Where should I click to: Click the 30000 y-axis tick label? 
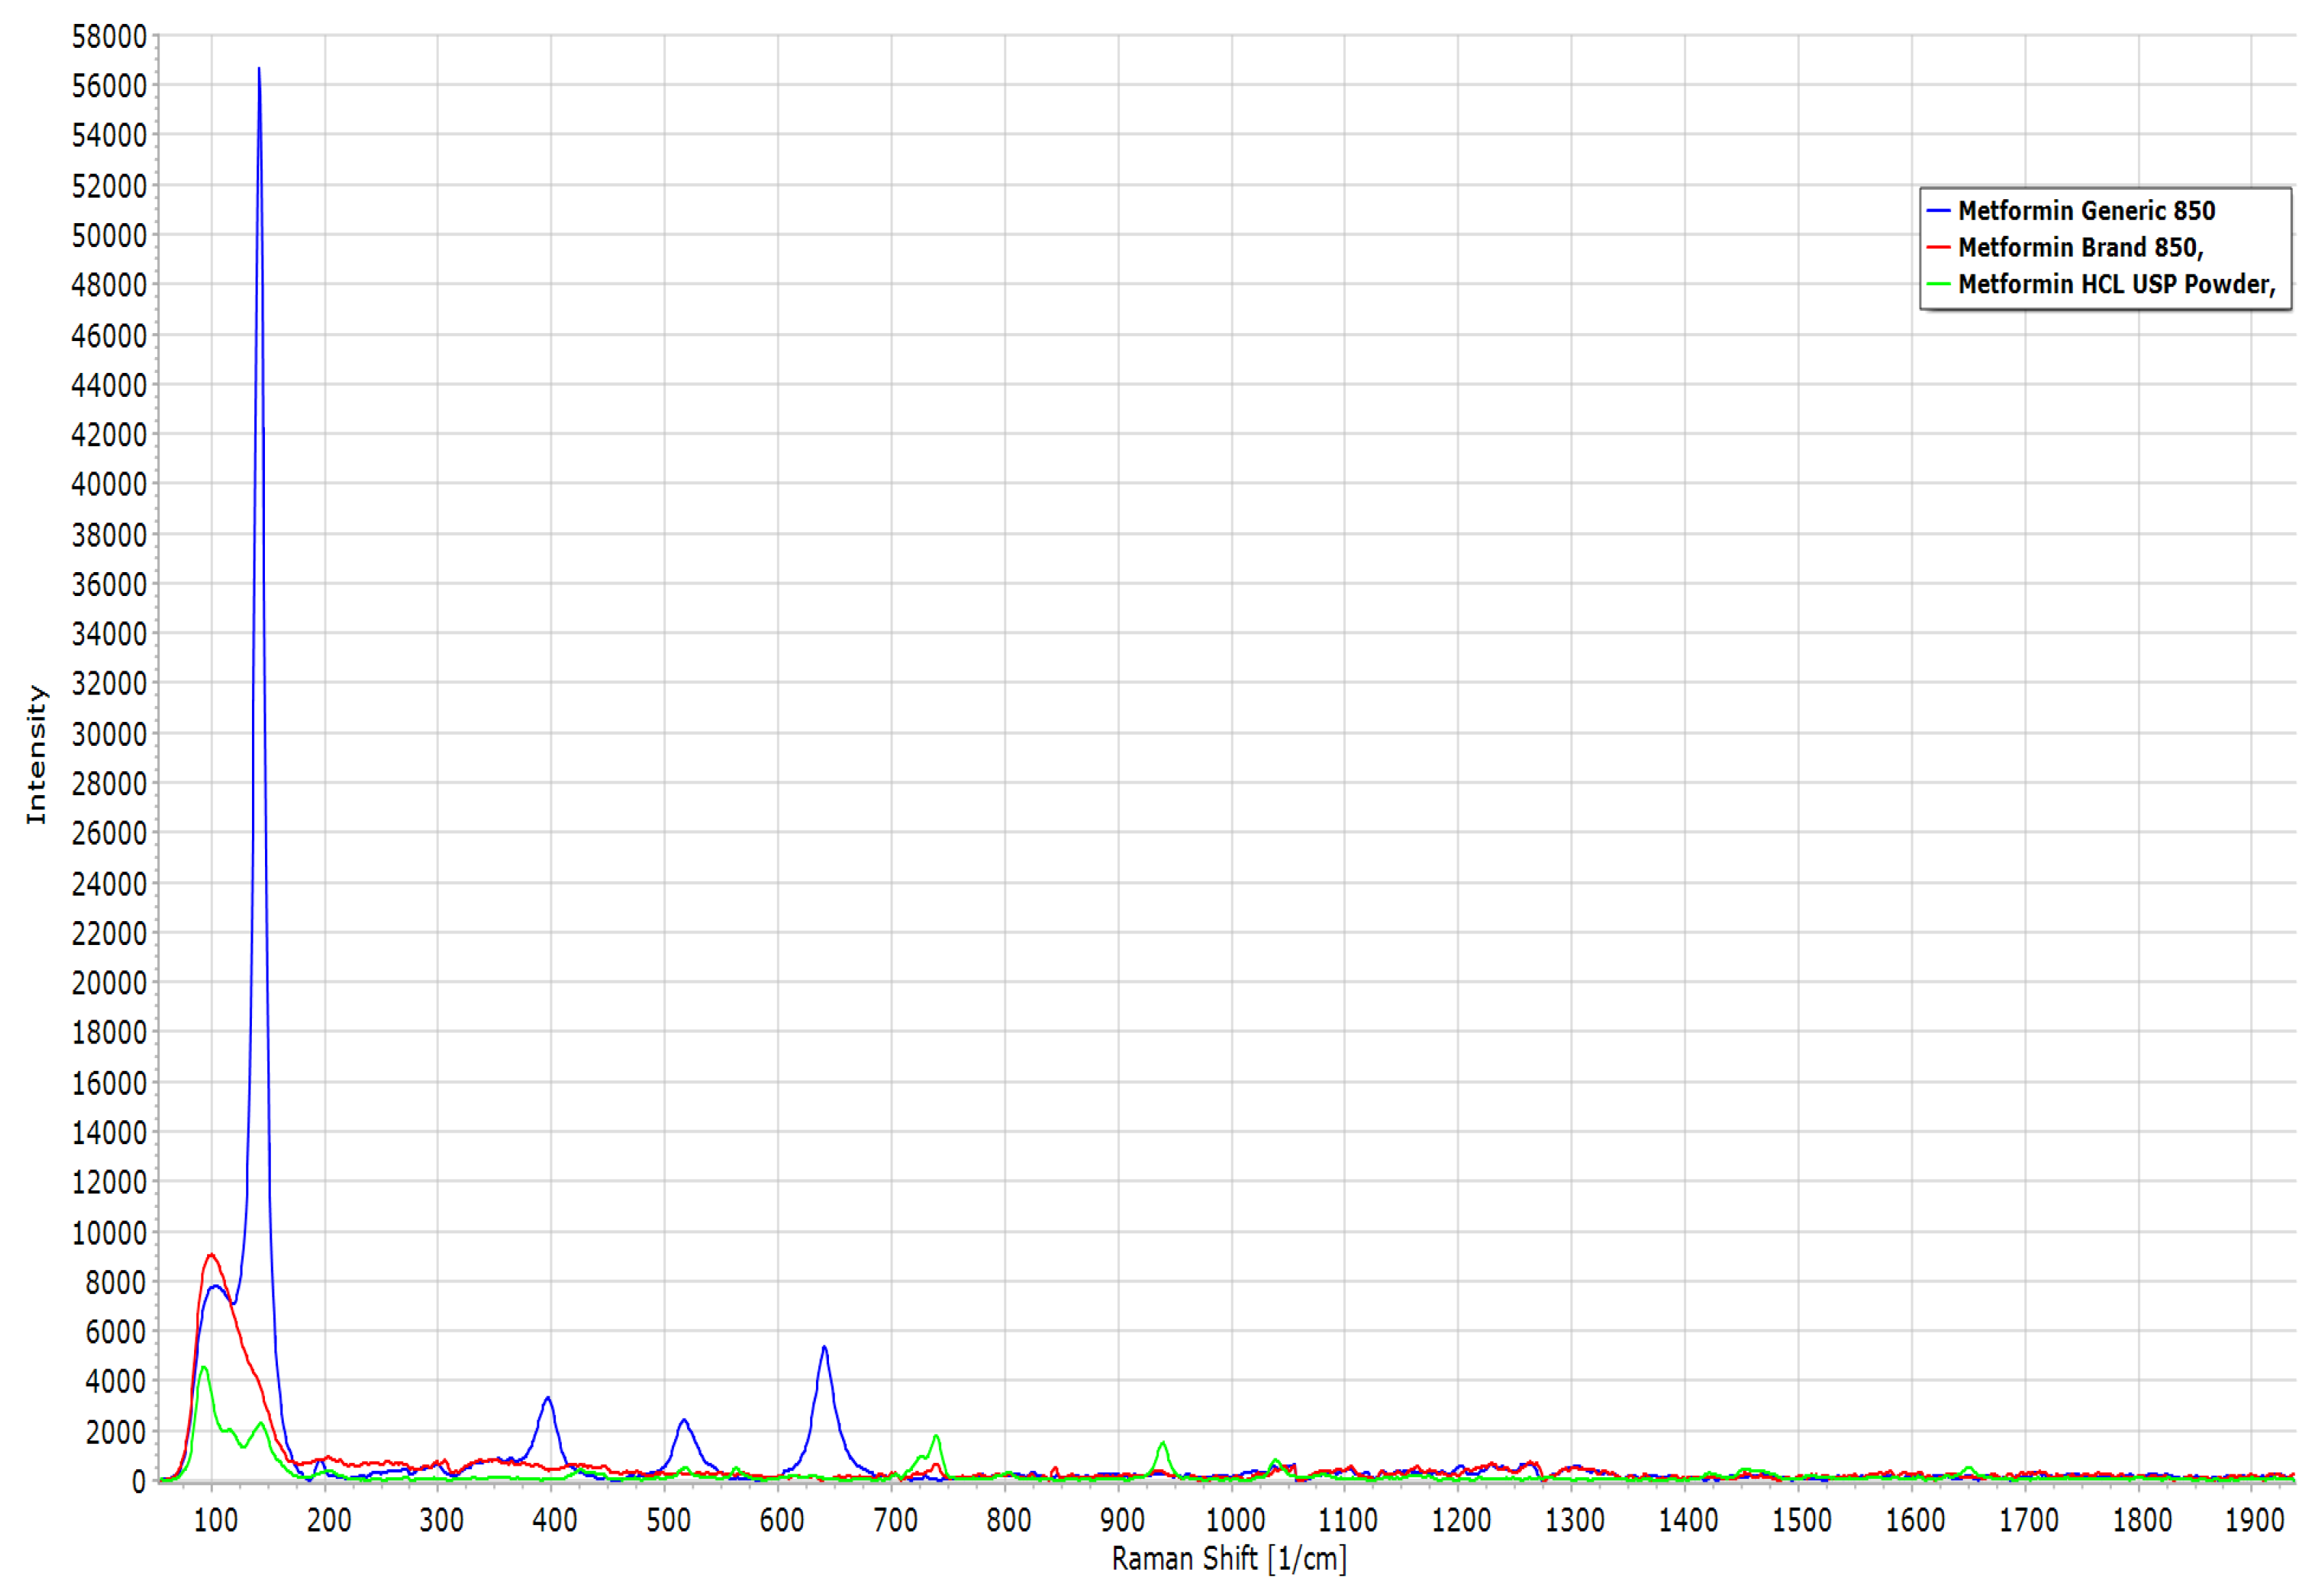109,734
